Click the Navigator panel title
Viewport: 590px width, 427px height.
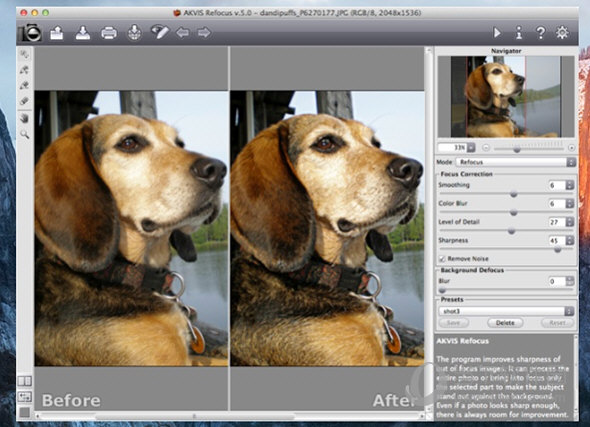point(506,51)
